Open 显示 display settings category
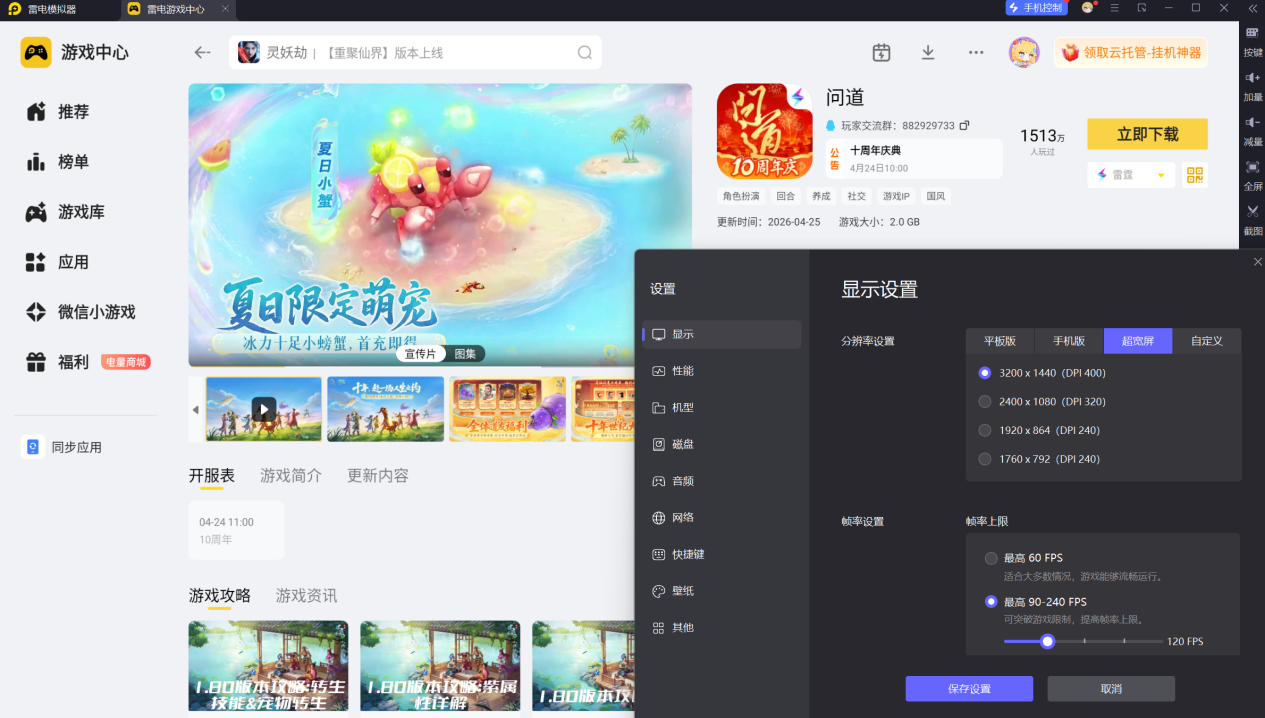The height and width of the screenshot is (718, 1265). click(721, 334)
